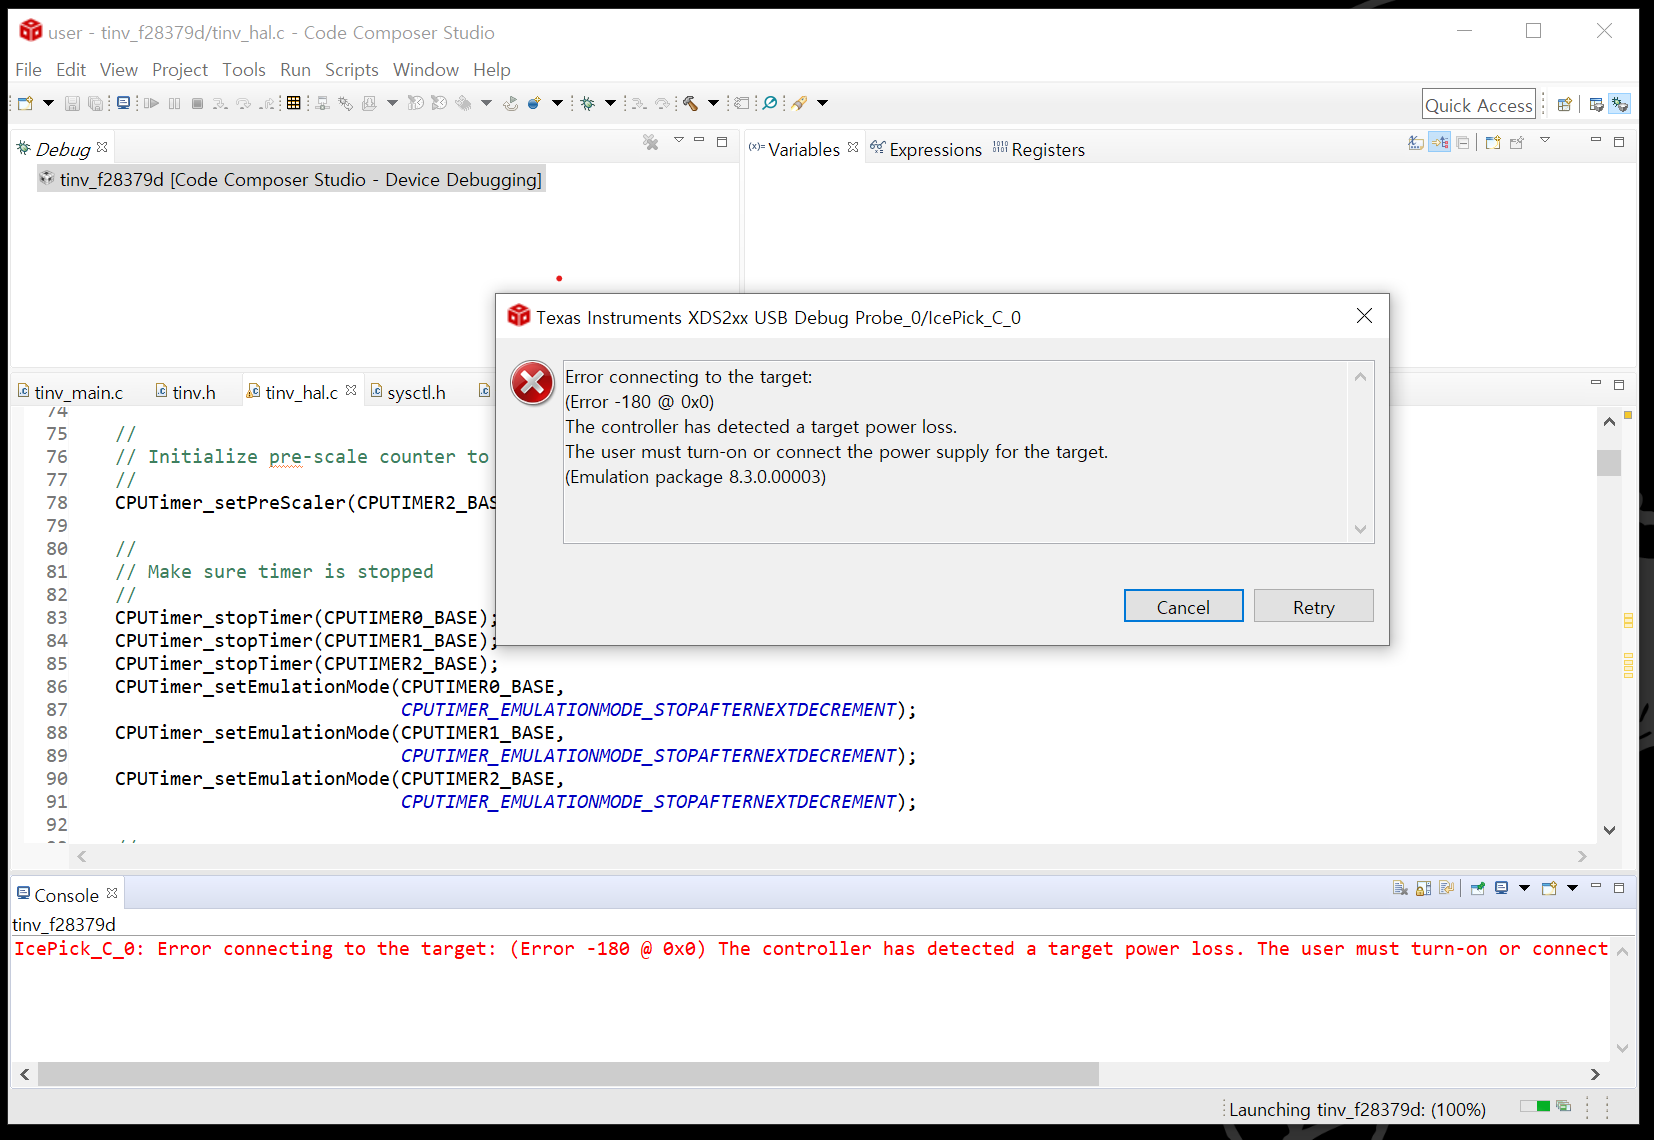Image resolution: width=1654 pixels, height=1140 pixels.
Task: Close the Console view tab
Action: pyautogui.click(x=112, y=893)
